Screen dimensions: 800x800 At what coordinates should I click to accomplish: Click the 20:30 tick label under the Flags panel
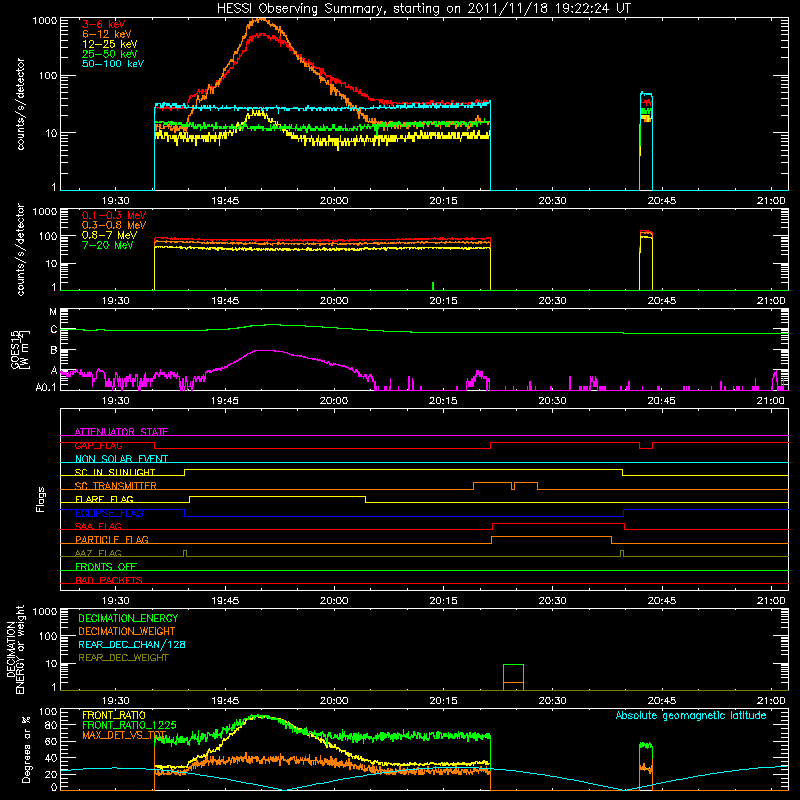553,601
